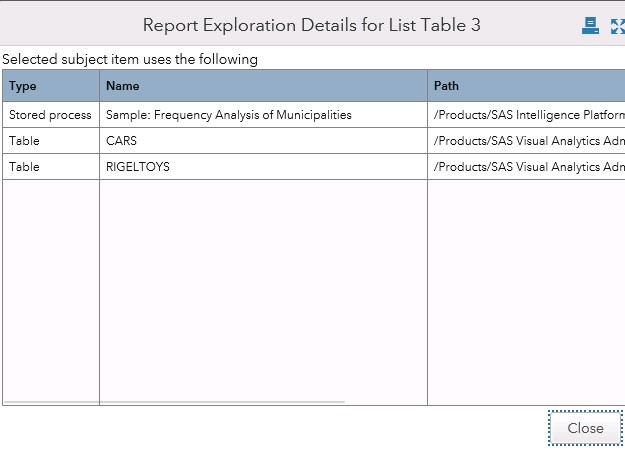The image size is (625, 454).
Task: Click empty Path column area below the rows
Action: (526, 290)
